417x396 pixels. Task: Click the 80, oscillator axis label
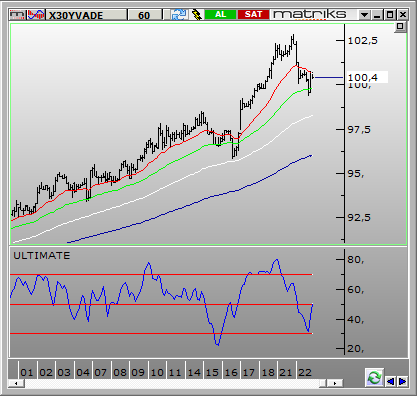(x=356, y=259)
